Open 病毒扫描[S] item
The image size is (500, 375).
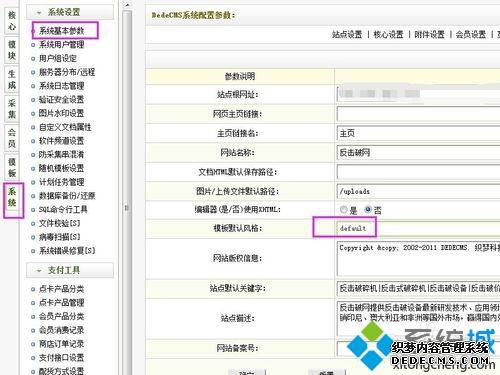pyautogui.click(x=60, y=237)
